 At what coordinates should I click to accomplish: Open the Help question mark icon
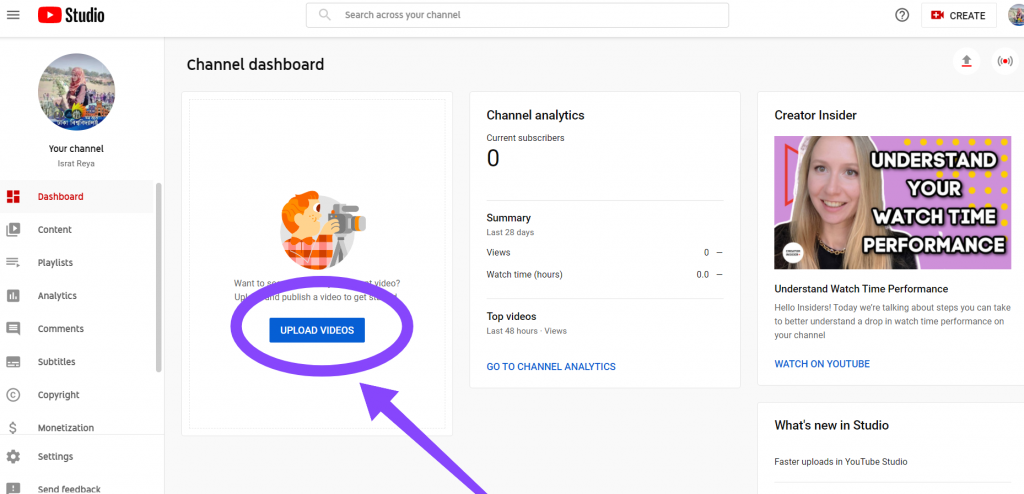pos(901,15)
